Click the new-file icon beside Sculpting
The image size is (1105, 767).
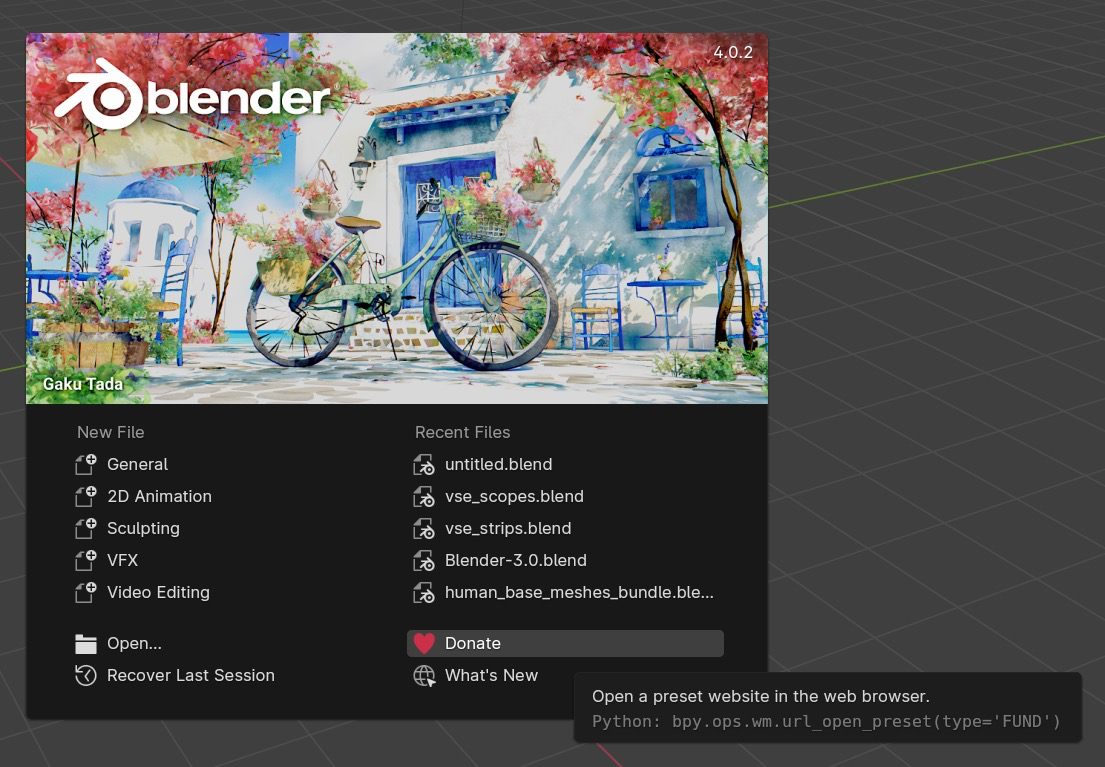tap(85, 529)
